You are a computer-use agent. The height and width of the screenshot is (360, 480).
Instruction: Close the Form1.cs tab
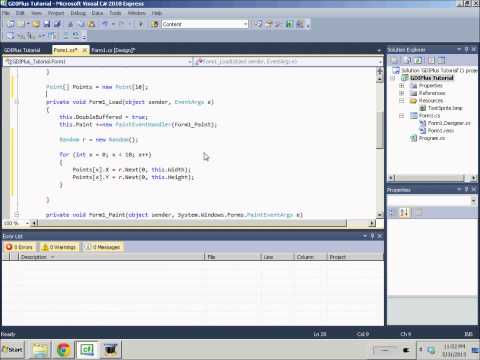(85, 50)
